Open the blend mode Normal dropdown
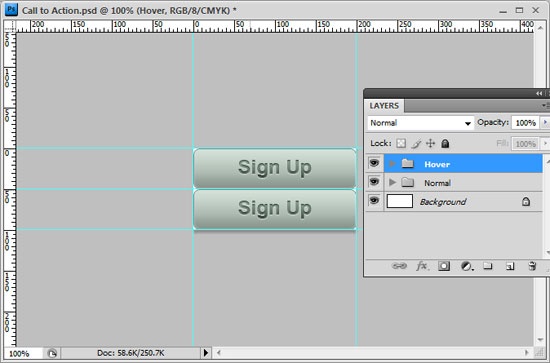This screenshot has width=550, height=363. pyautogui.click(x=421, y=123)
